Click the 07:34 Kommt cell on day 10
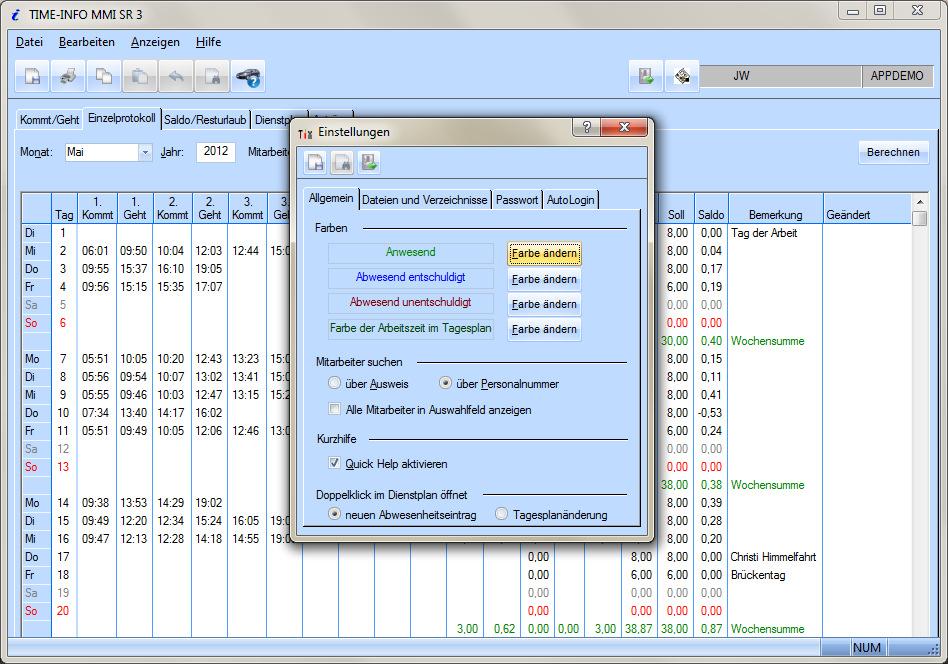Screen dimensions: 948x664 96,412
